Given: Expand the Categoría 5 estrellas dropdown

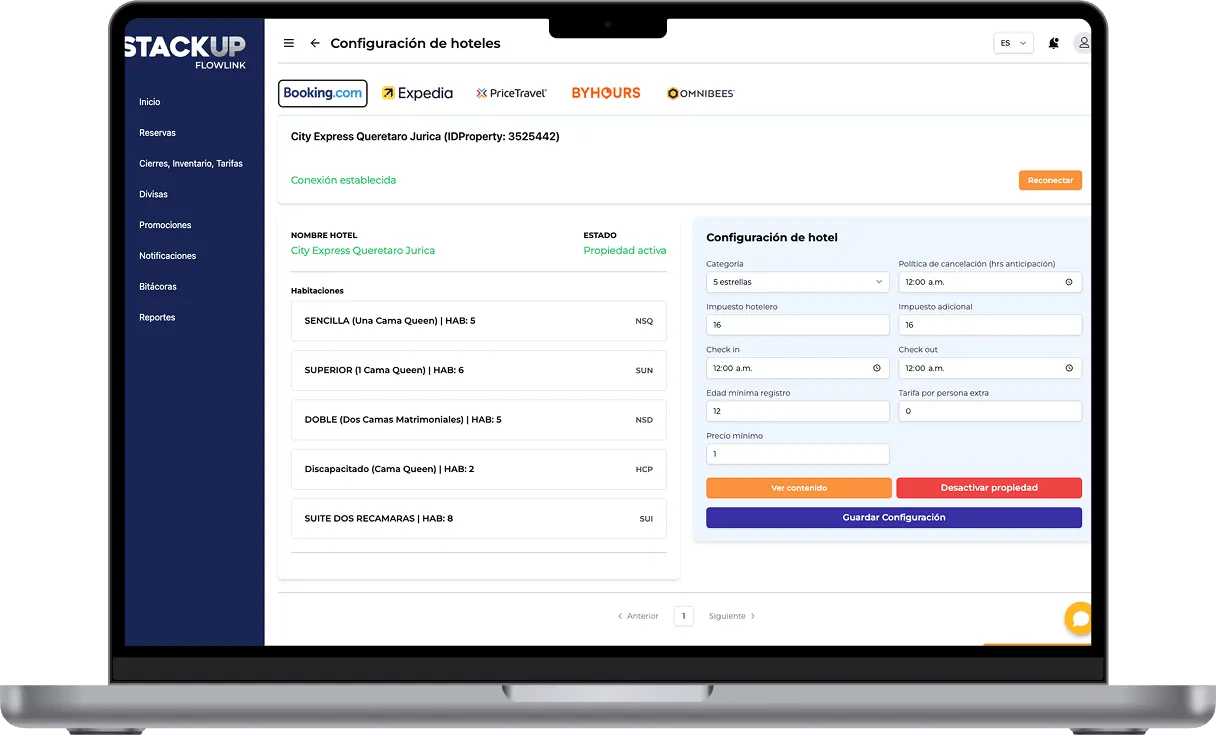Looking at the screenshot, I should coord(798,282).
